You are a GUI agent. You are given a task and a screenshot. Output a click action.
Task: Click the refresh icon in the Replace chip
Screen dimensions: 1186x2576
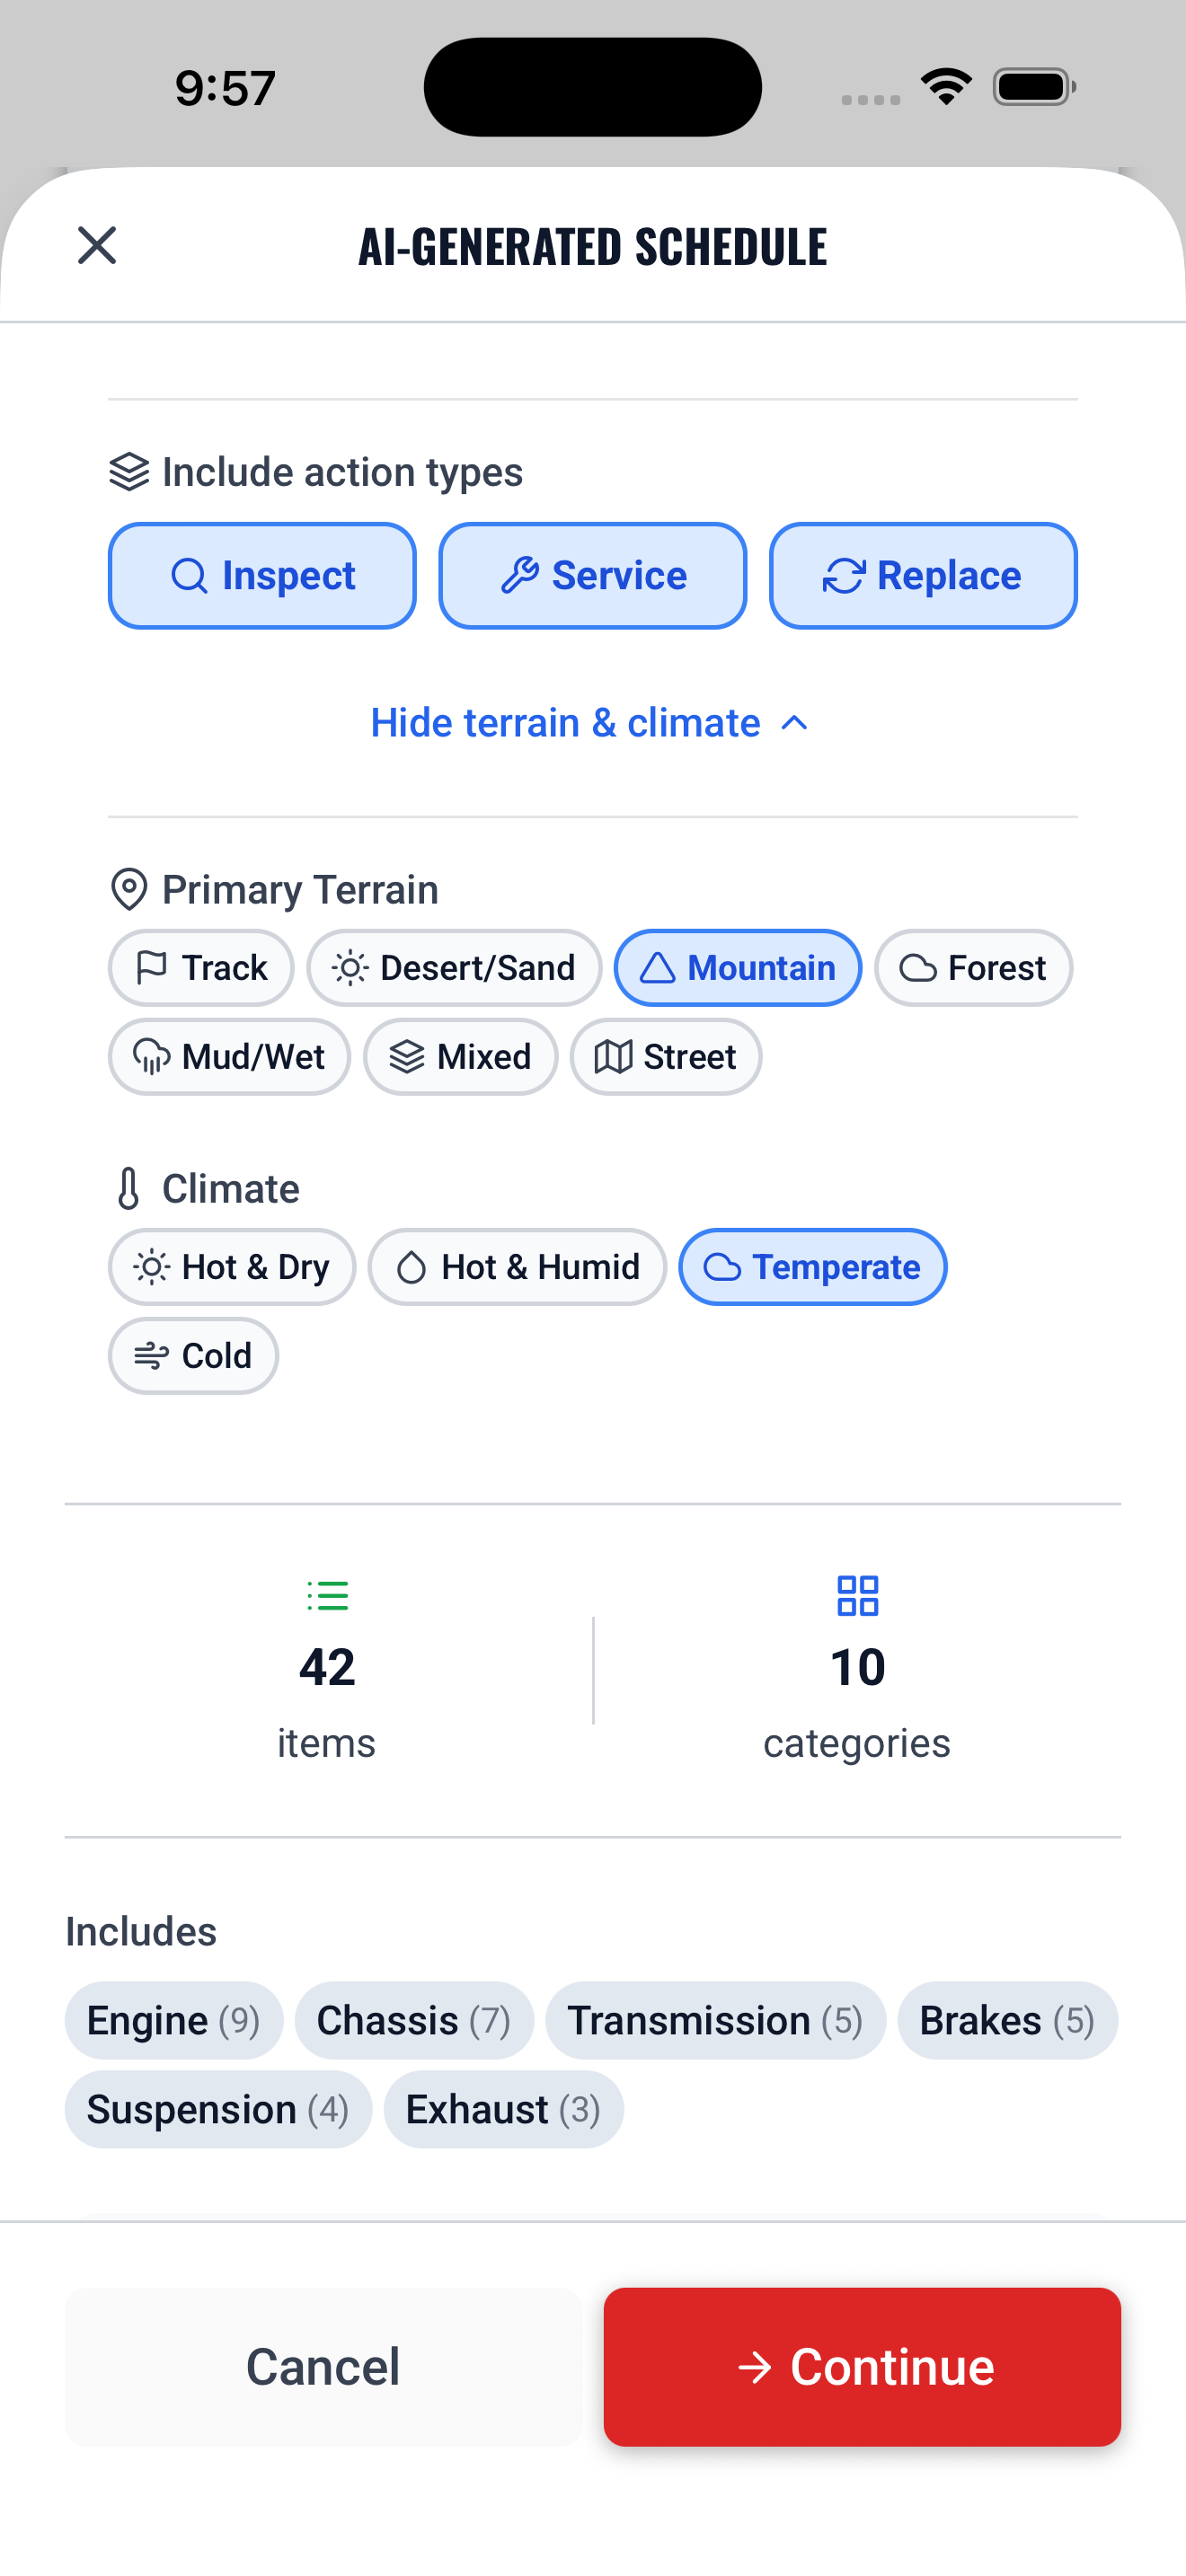click(x=843, y=575)
